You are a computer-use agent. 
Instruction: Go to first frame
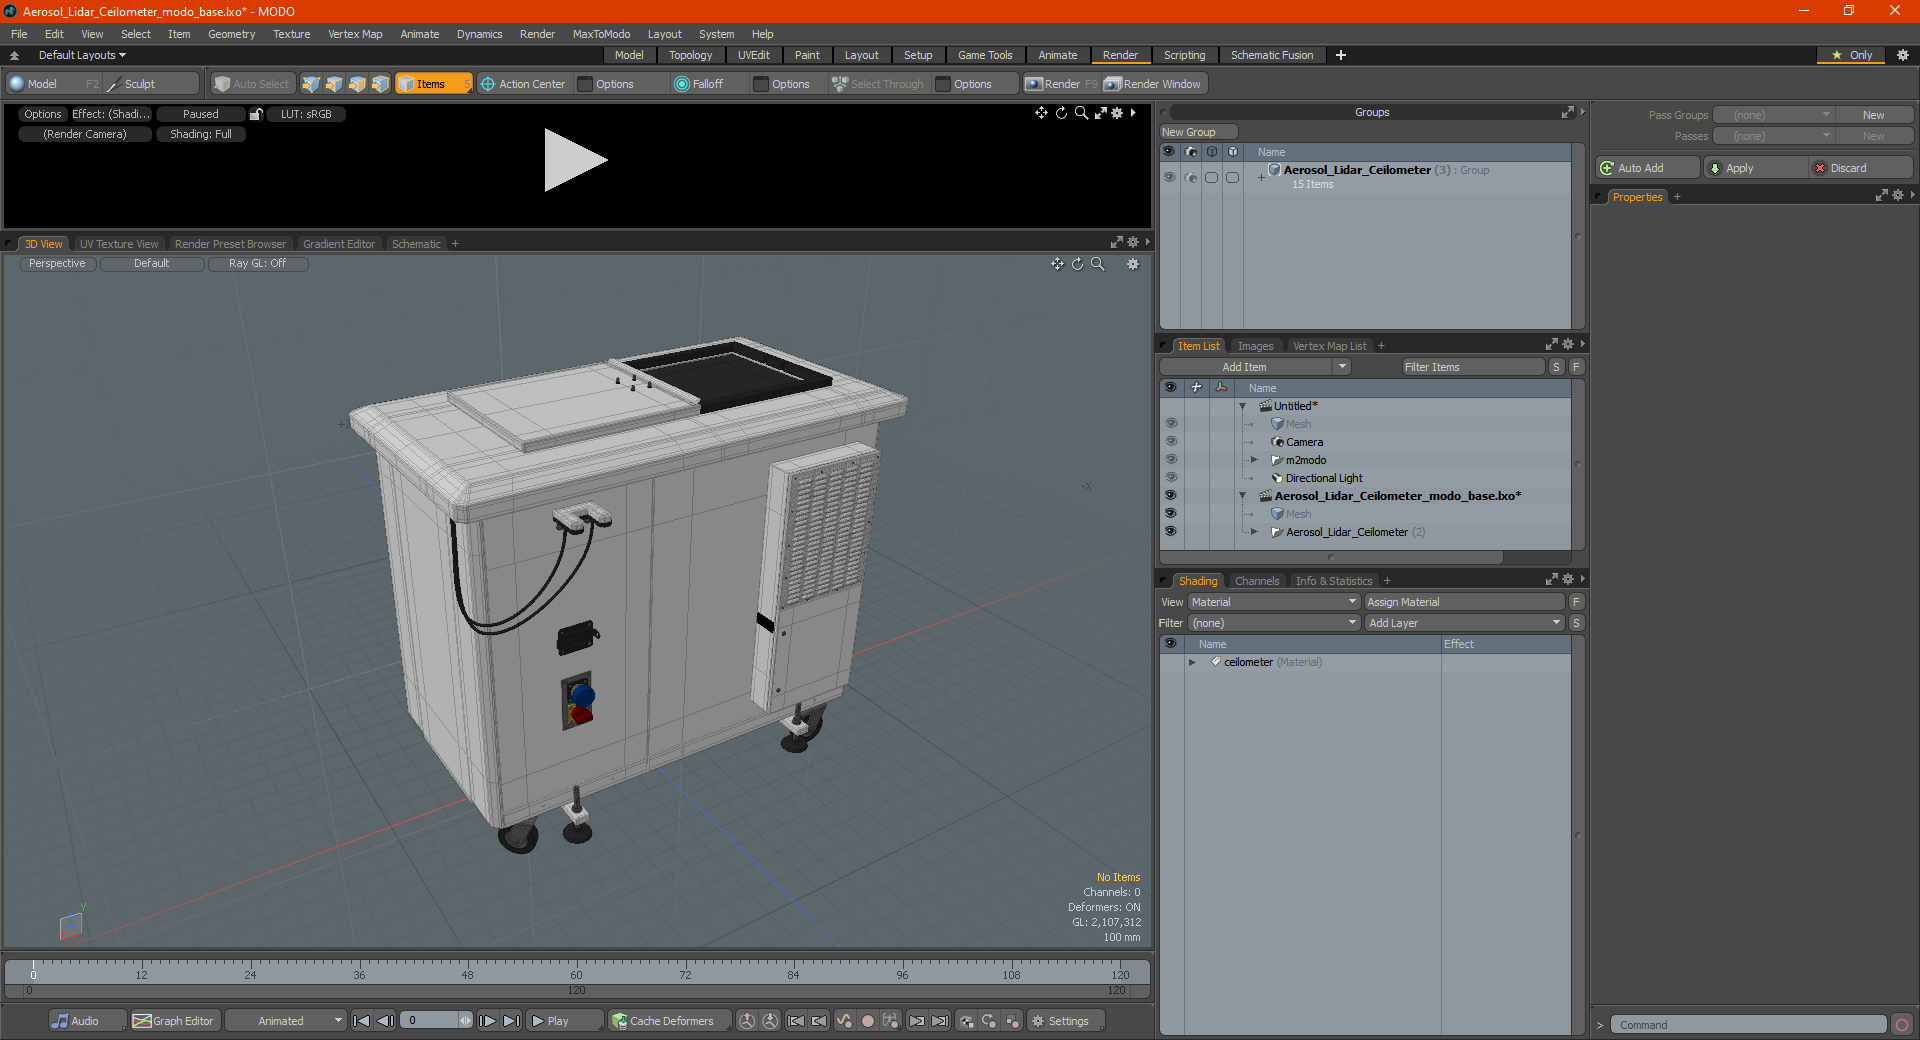click(362, 1021)
